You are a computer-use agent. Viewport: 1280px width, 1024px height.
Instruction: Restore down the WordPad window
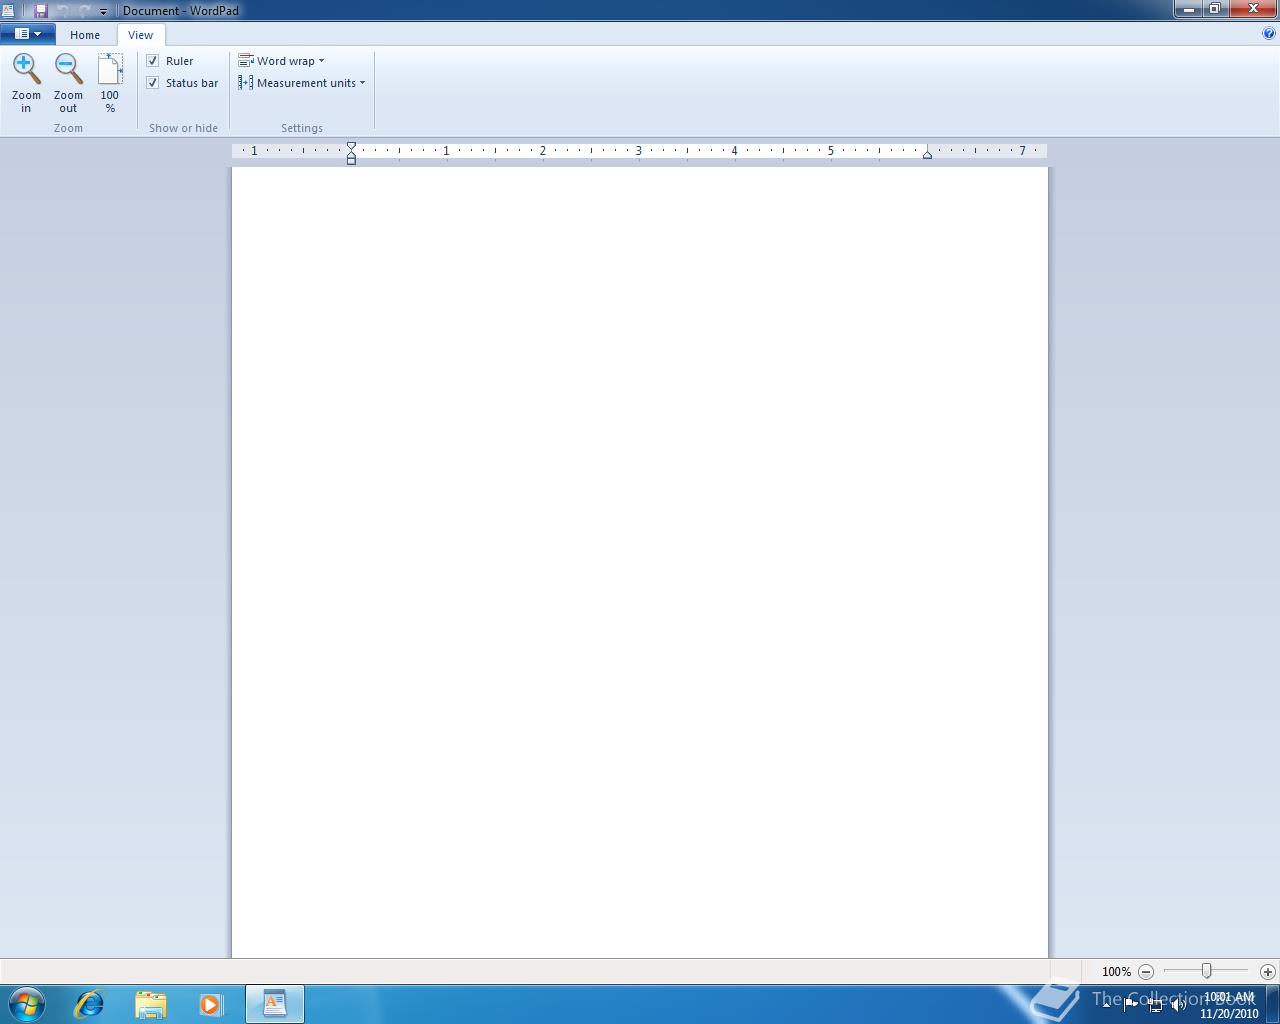(x=1215, y=9)
